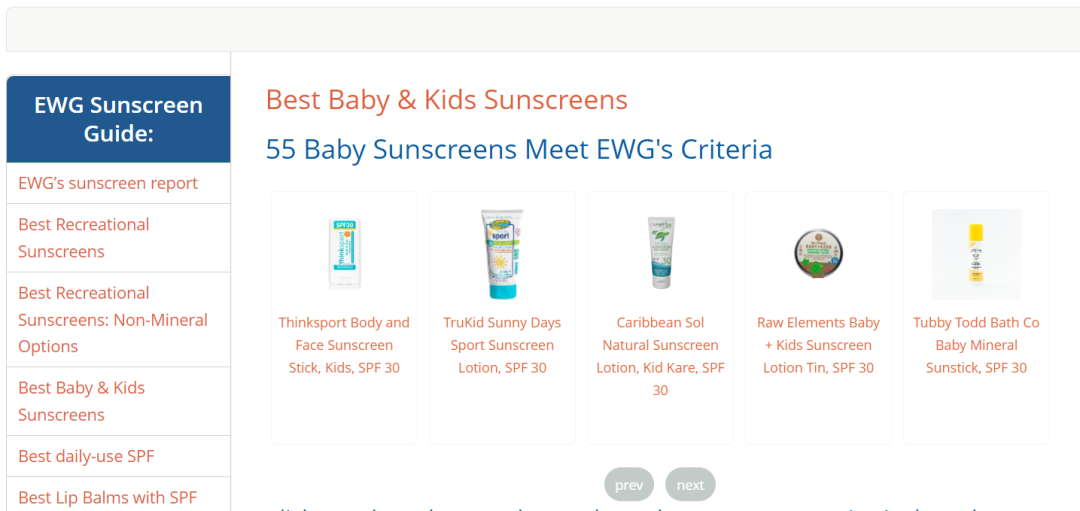Click the EWG Sunscreen Guide sidebar header

coord(118,119)
